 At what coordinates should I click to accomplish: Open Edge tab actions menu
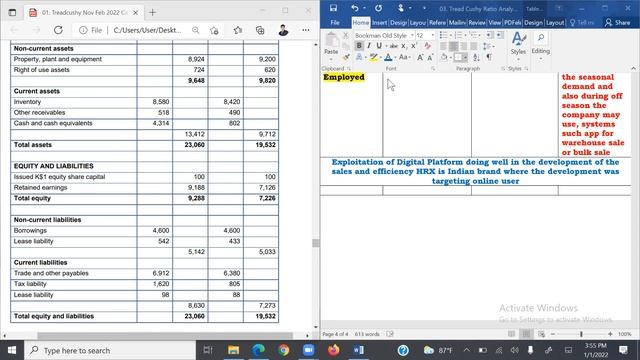[12, 13]
